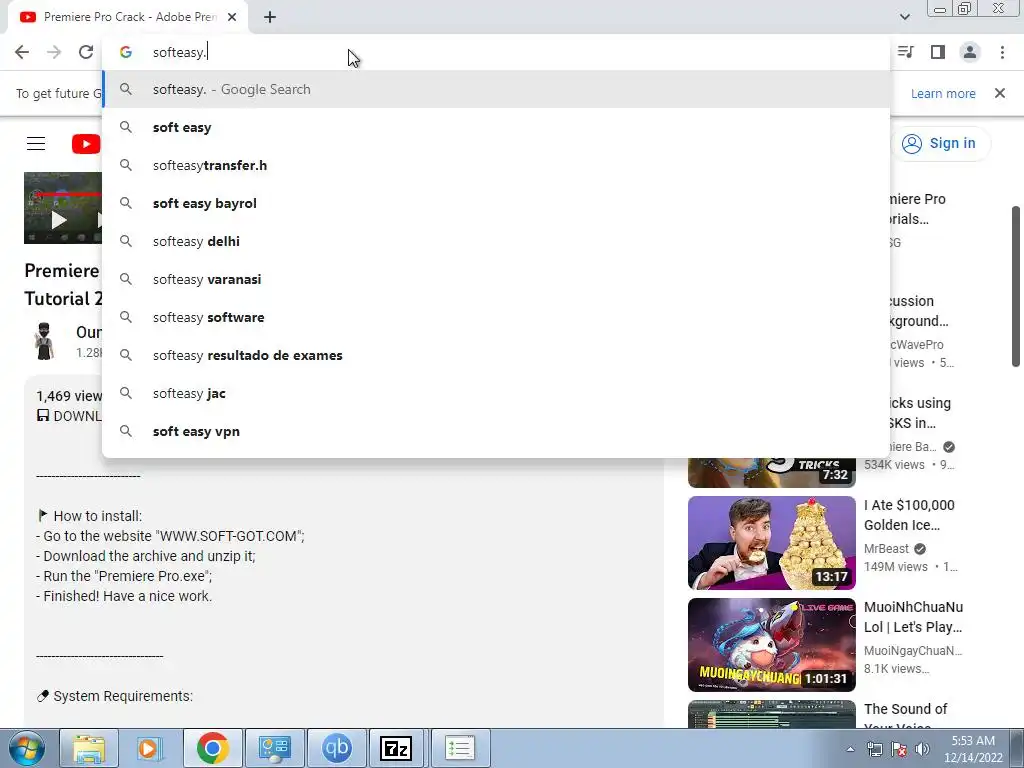1024x768 pixels.
Task: Open 'MuoiNhChuaNu Lol | Let's Play' title
Action: pyautogui.click(x=913, y=616)
